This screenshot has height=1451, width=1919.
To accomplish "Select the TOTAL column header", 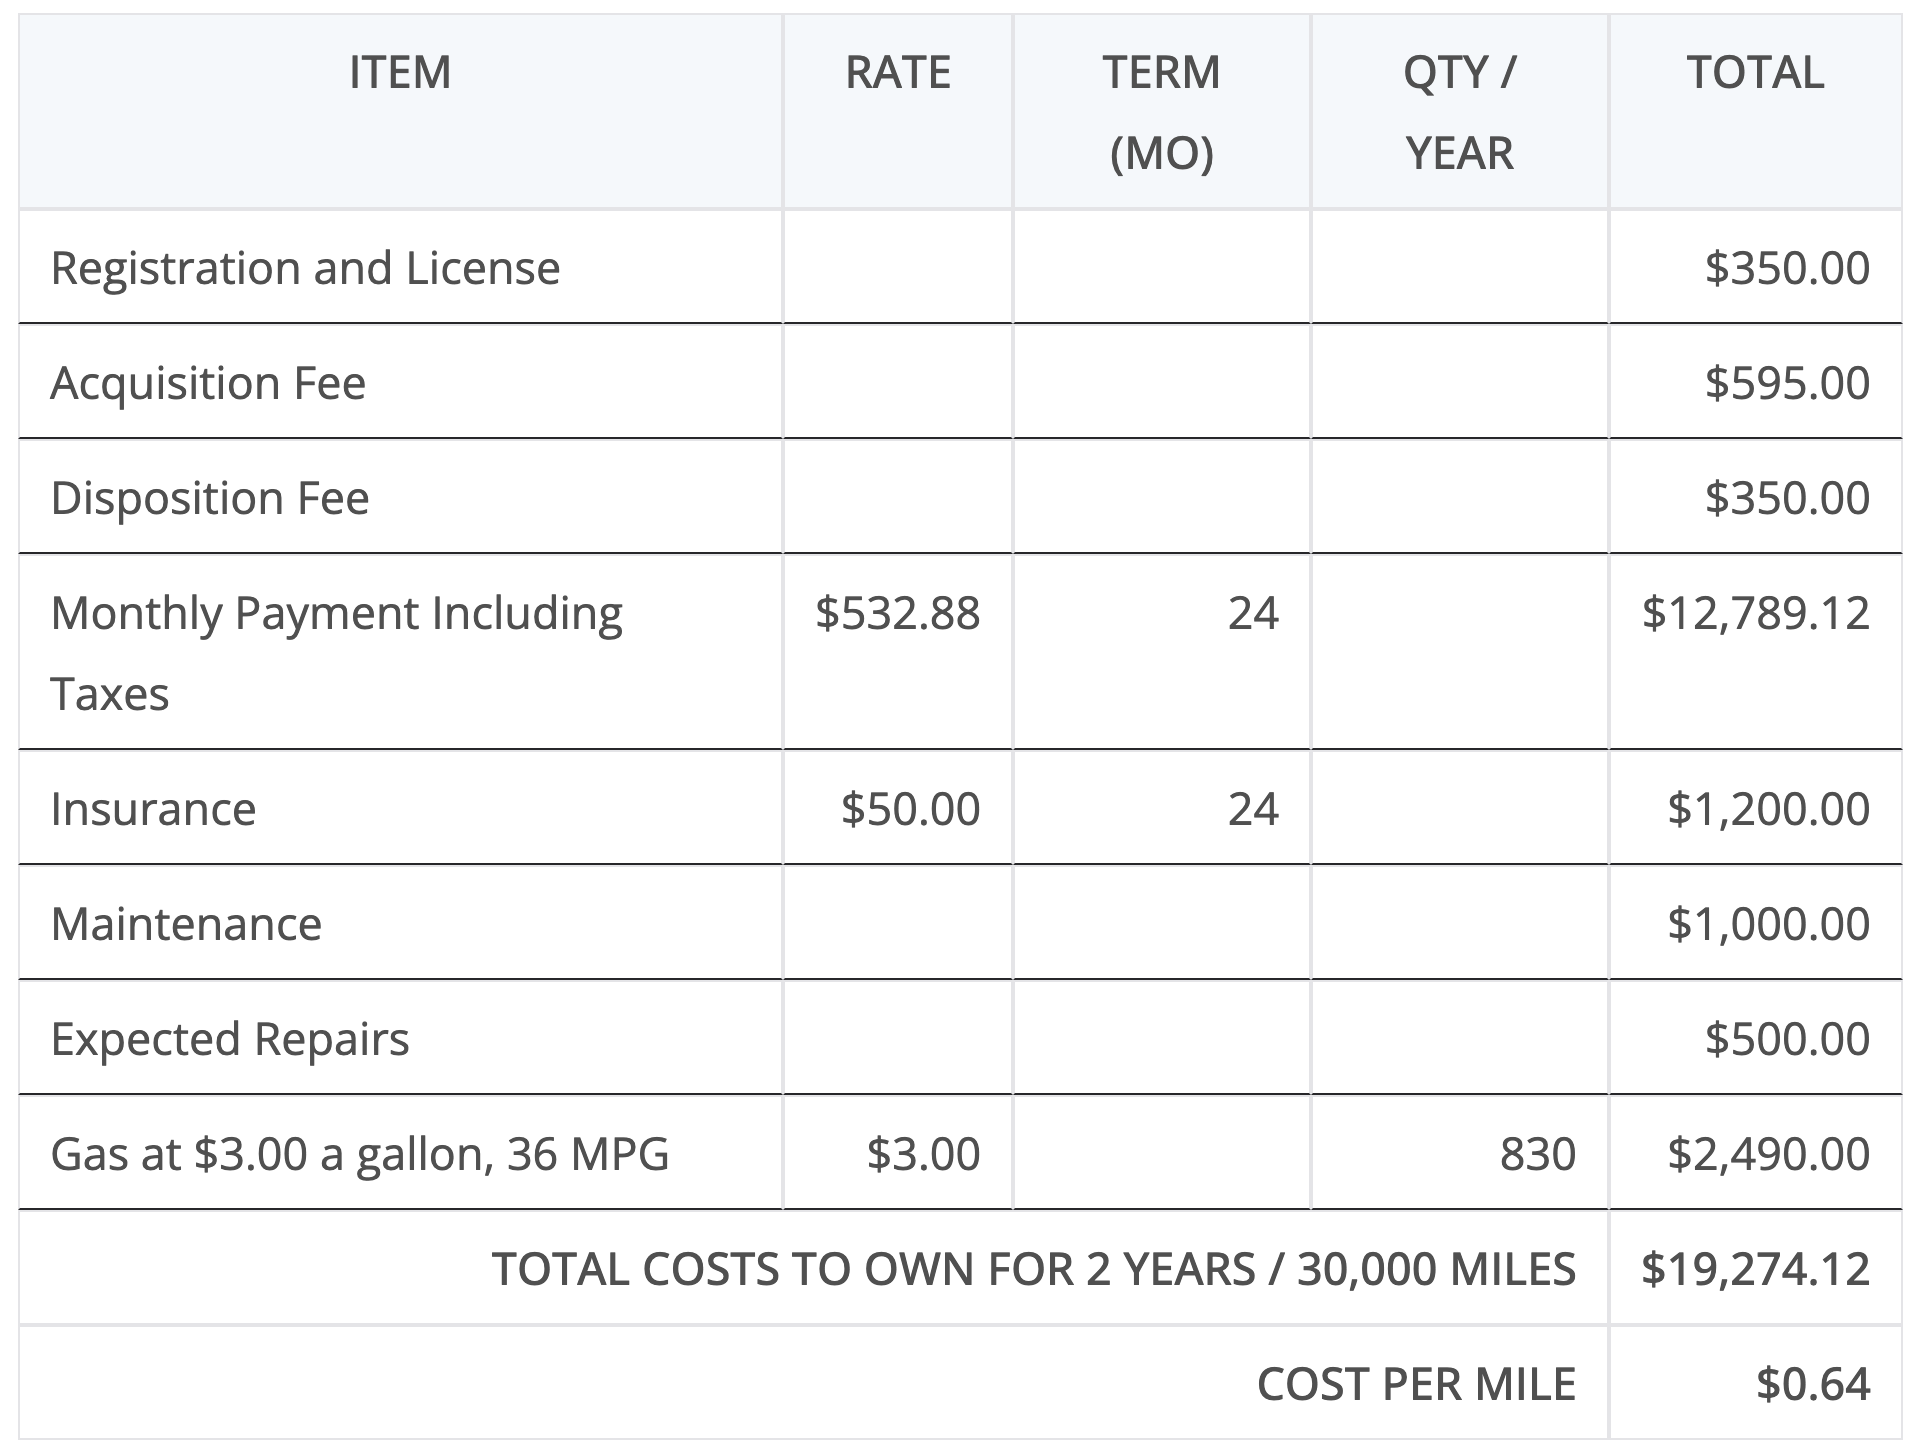I will coord(1755,73).
